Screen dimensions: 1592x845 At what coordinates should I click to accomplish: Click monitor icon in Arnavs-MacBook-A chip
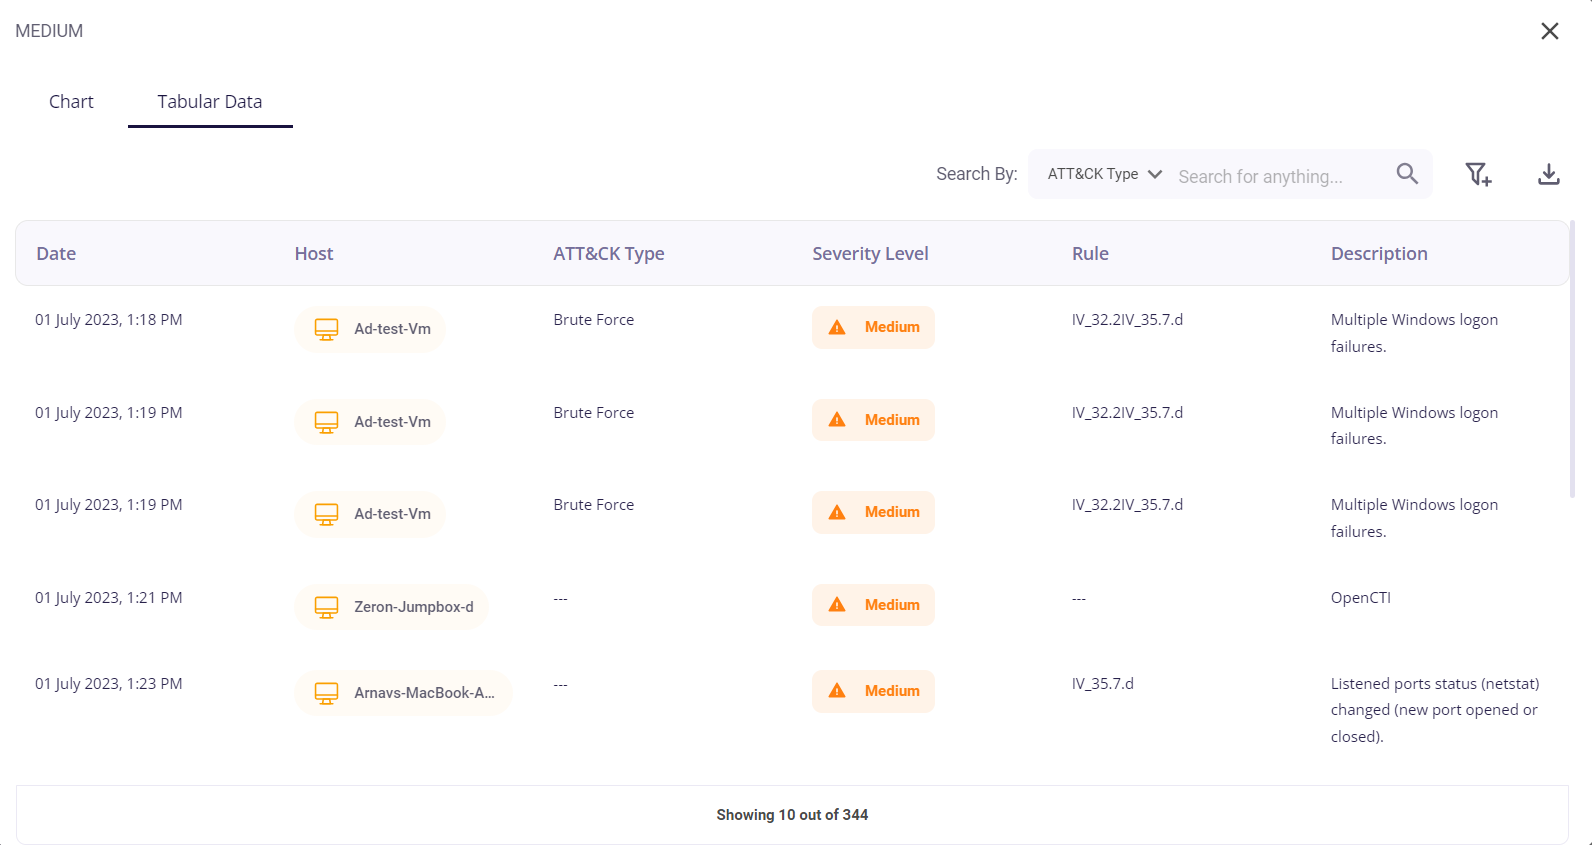pos(326,693)
